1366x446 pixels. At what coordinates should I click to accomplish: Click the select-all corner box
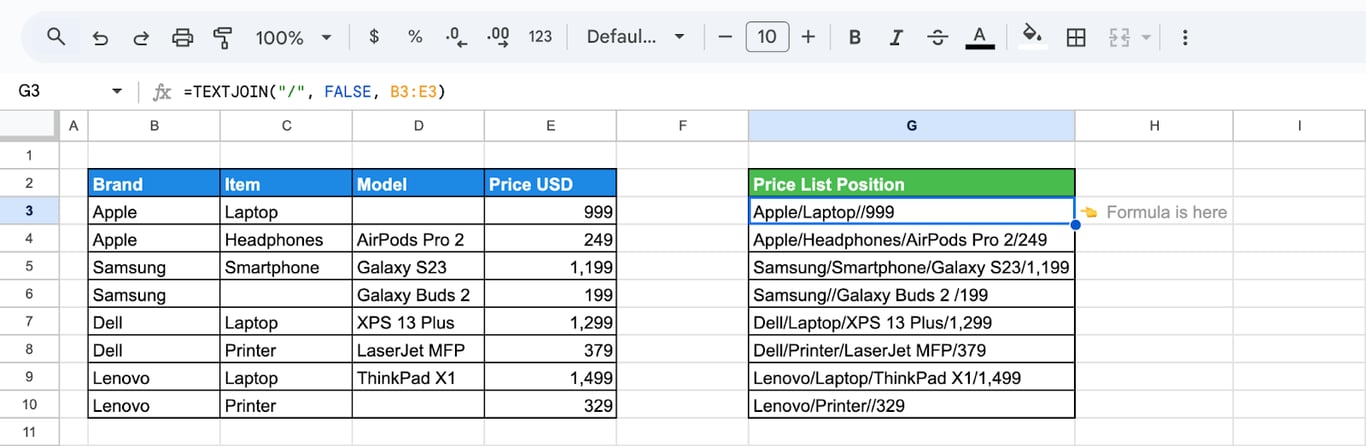coord(29,126)
